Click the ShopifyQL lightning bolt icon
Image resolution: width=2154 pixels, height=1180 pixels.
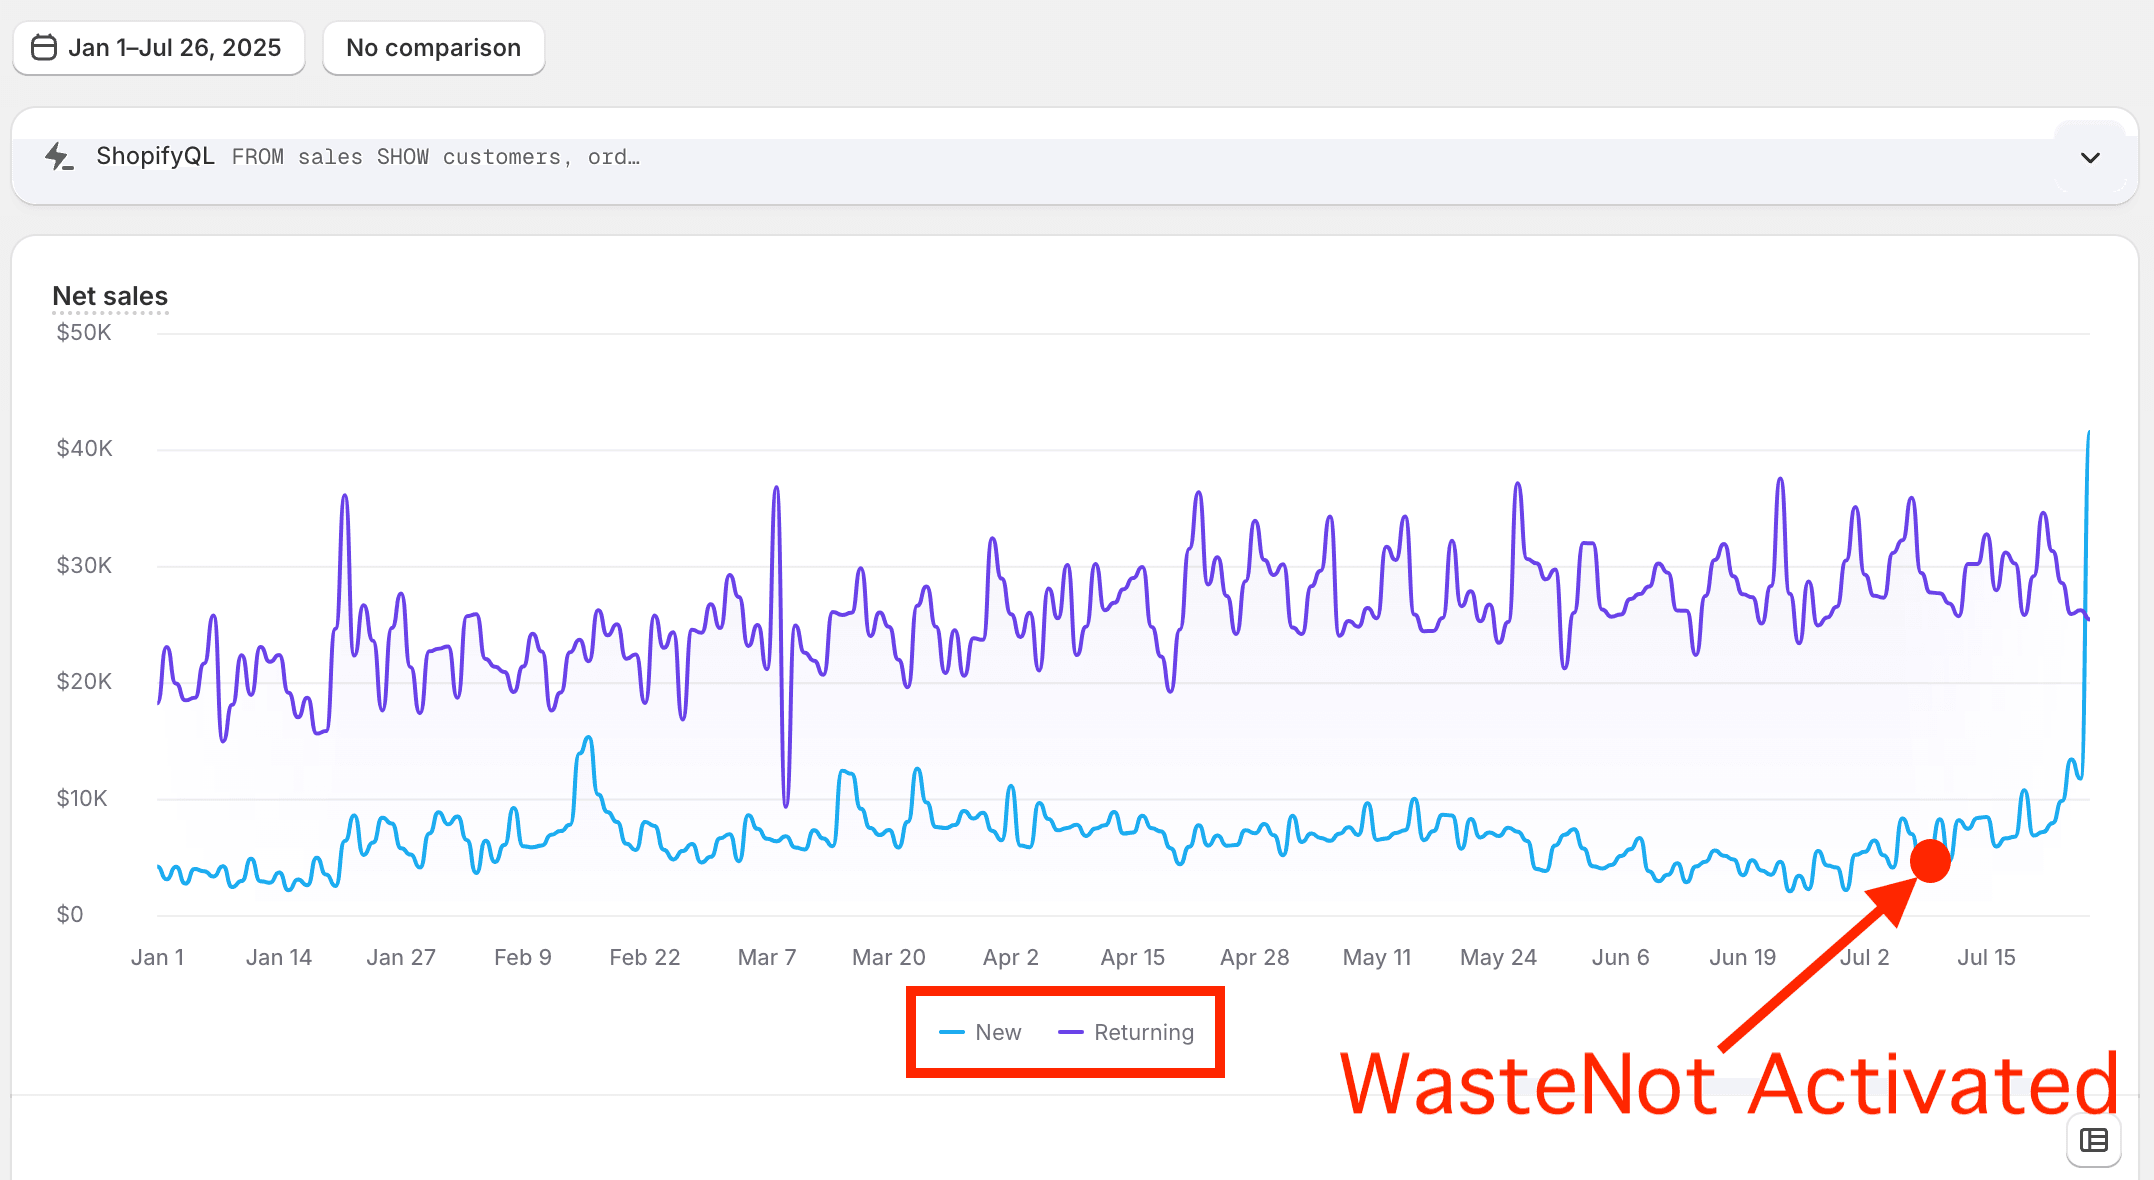pyautogui.click(x=59, y=157)
